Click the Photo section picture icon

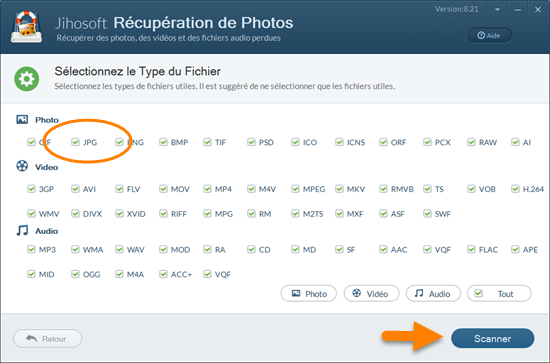point(22,120)
